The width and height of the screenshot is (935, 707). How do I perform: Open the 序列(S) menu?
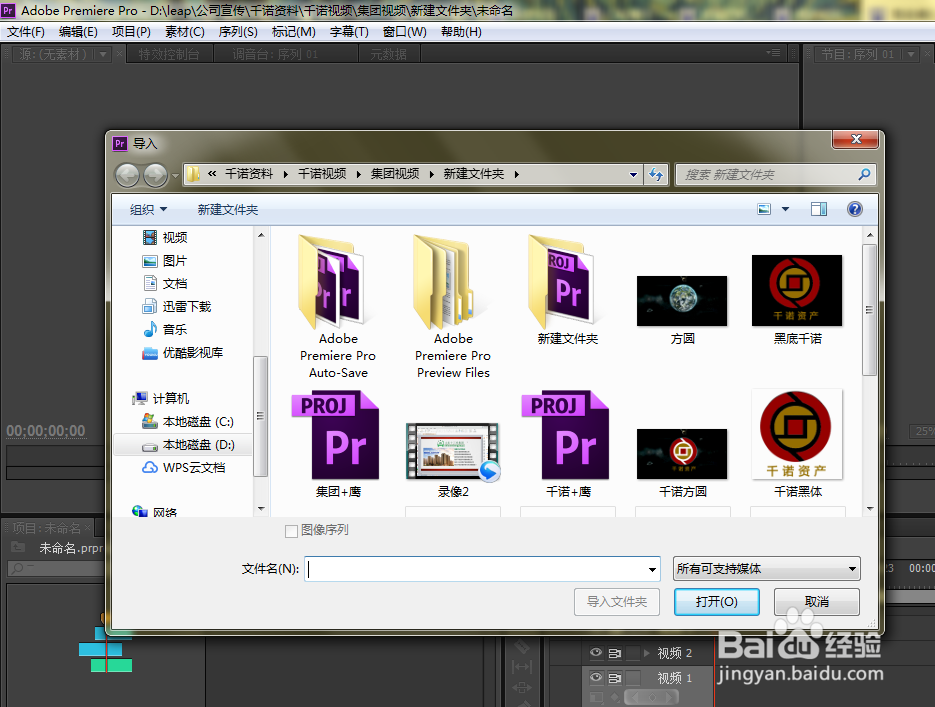coord(238,32)
